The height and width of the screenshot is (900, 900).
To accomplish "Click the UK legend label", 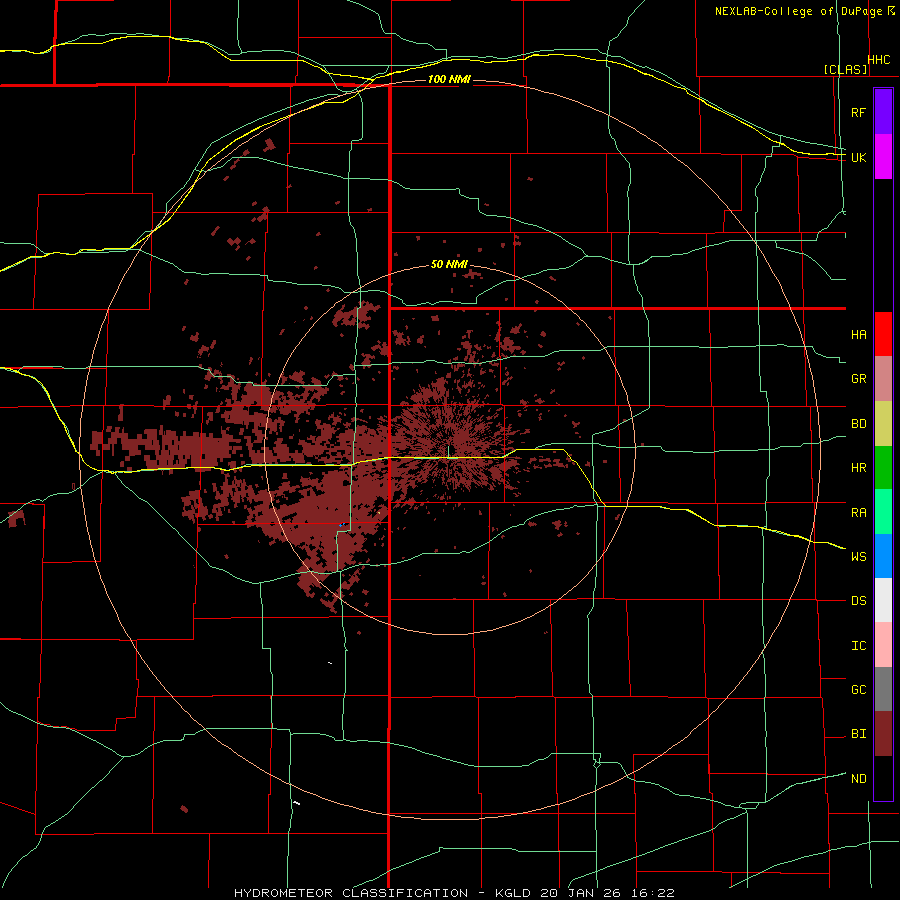I will point(858,157).
